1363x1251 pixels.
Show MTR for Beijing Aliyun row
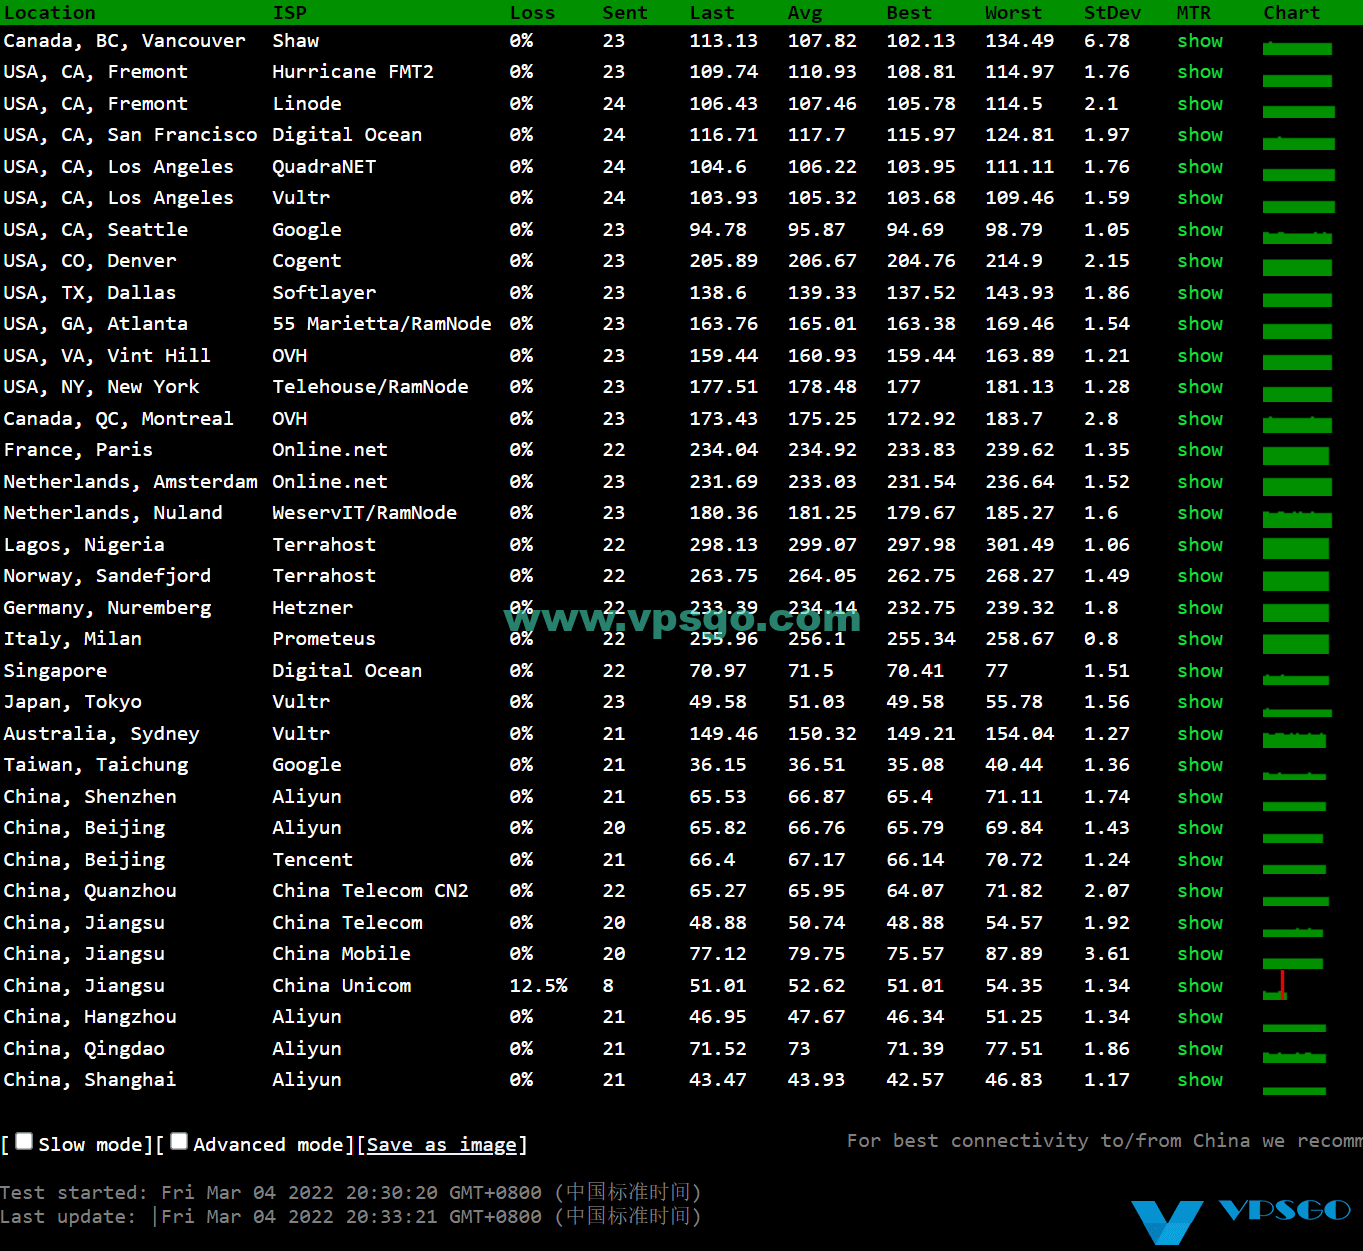[1200, 828]
